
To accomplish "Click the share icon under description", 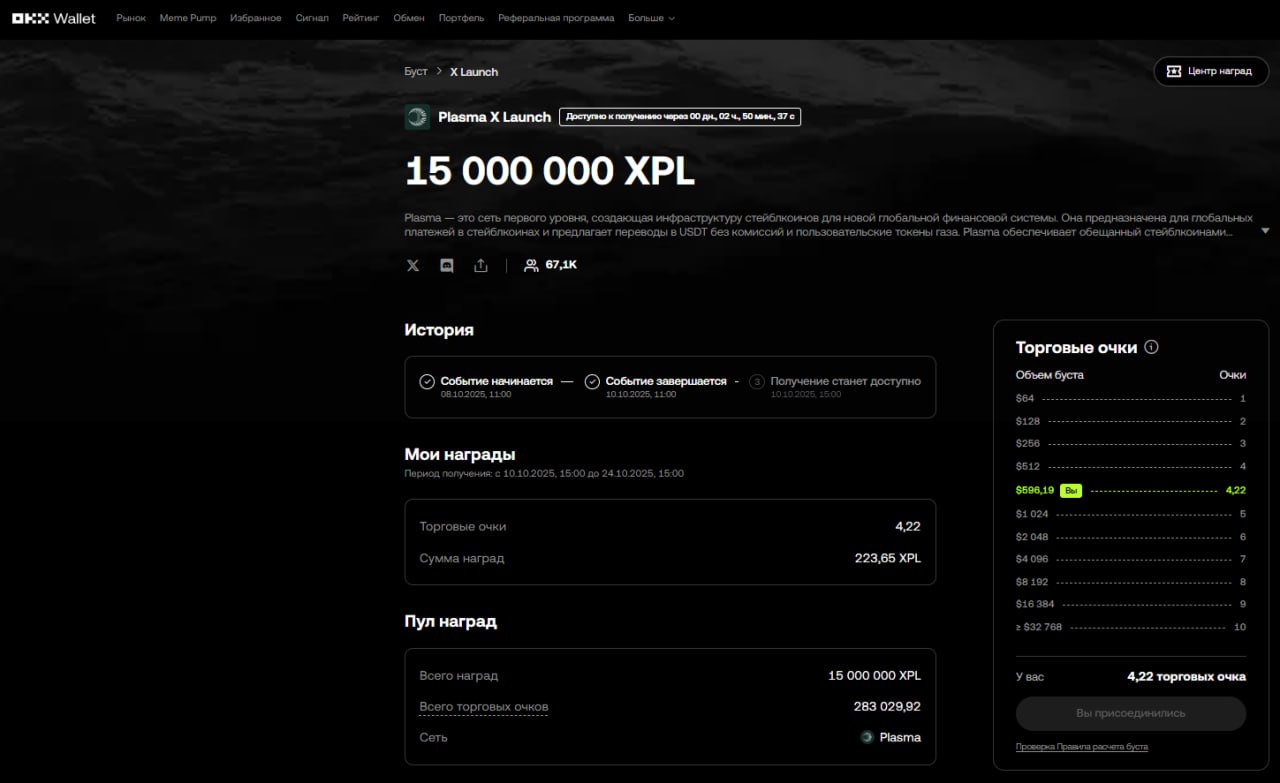I will point(481,265).
